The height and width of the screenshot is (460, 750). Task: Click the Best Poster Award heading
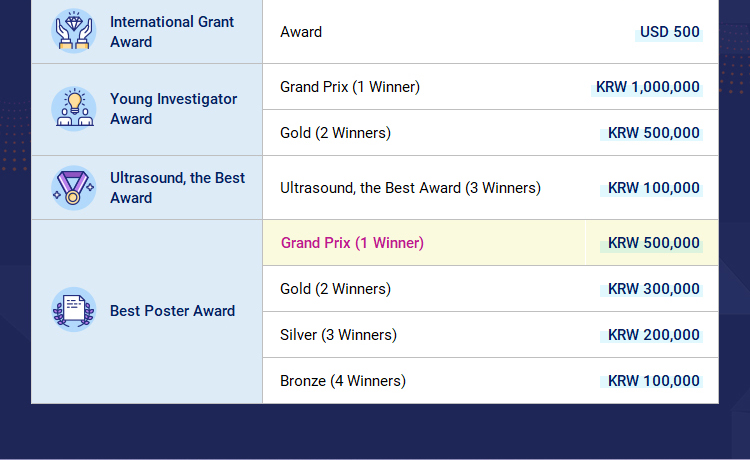coord(173,311)
